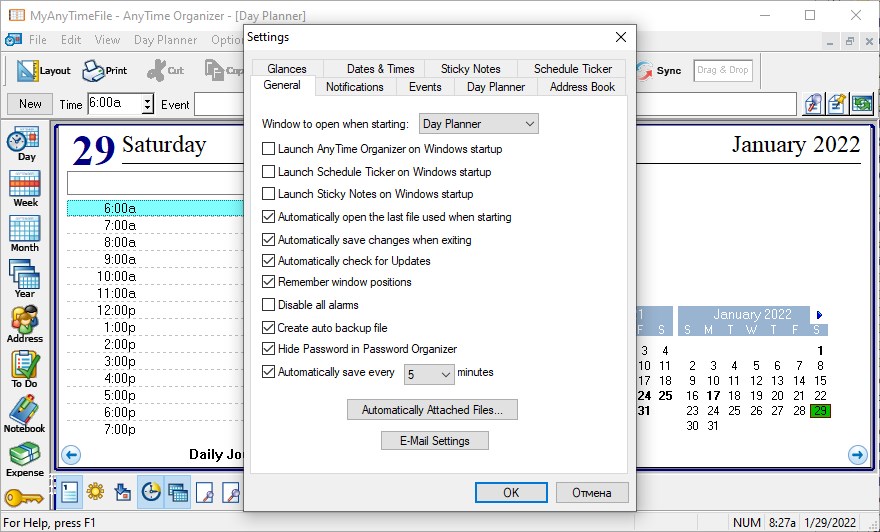Open the Layout tool in the toolbar

click(43, 70)
